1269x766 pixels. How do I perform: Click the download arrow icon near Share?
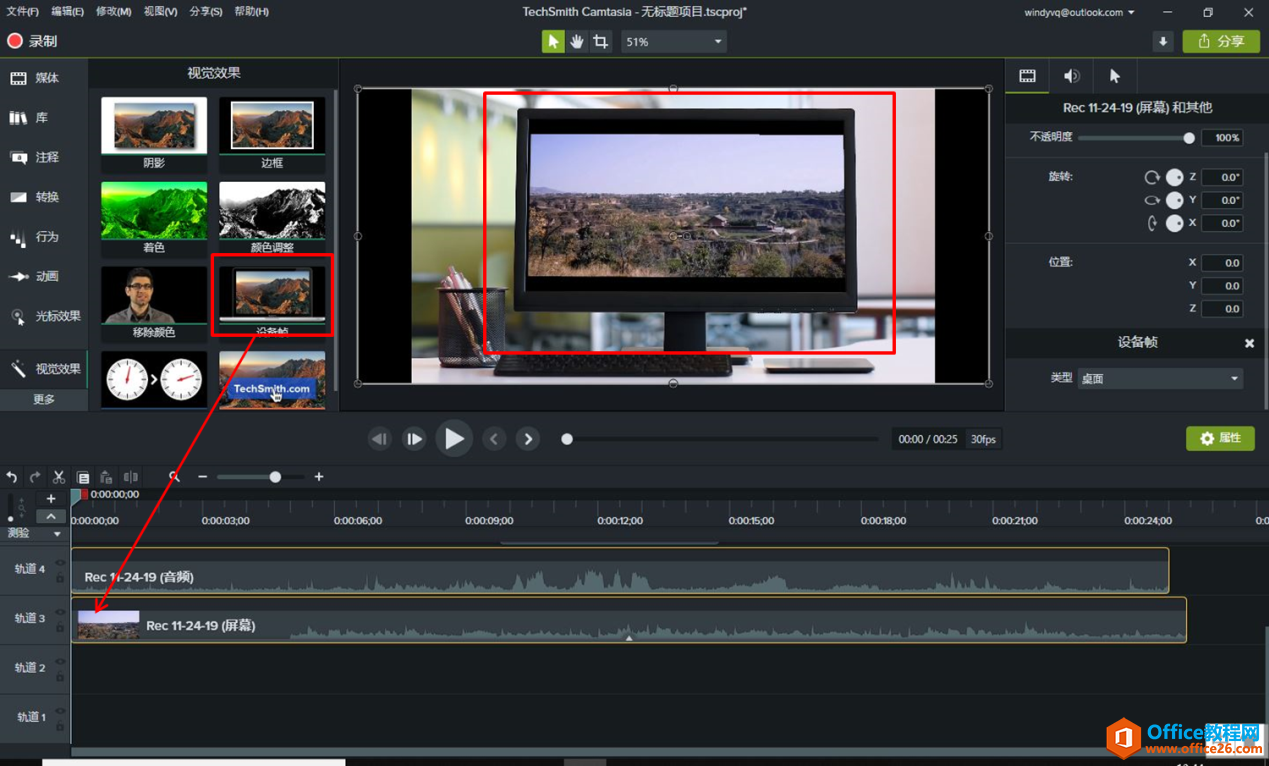(1162, 41)
